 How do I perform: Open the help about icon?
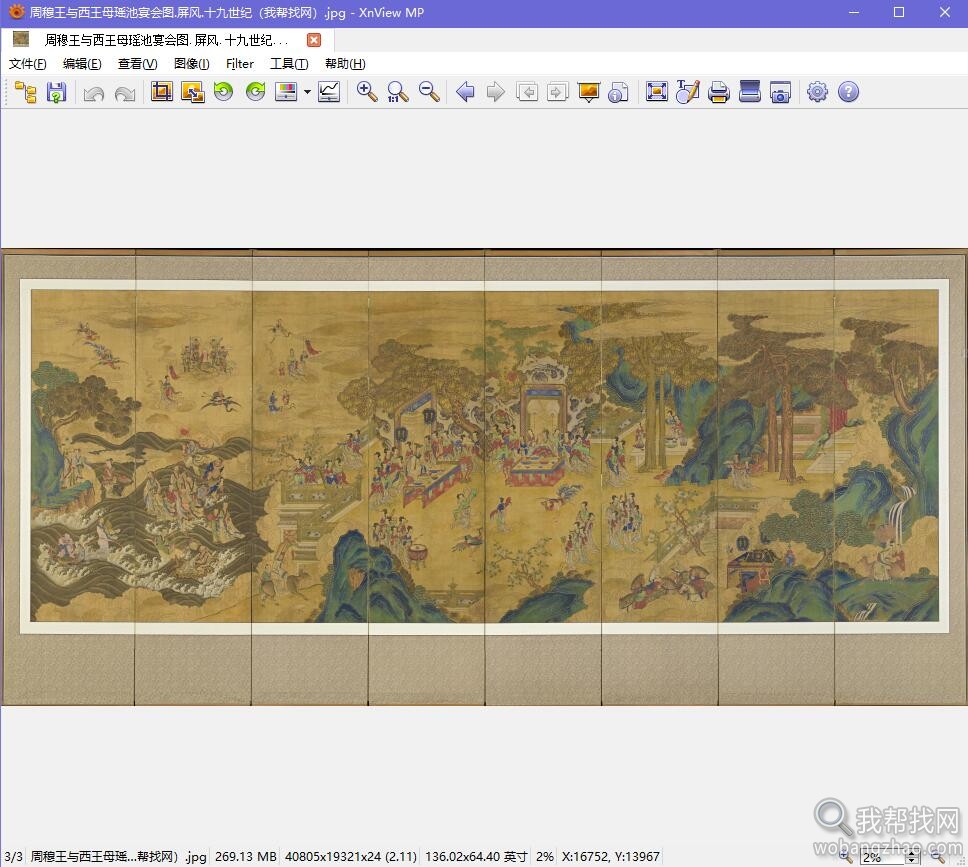(x=849, y=92)
